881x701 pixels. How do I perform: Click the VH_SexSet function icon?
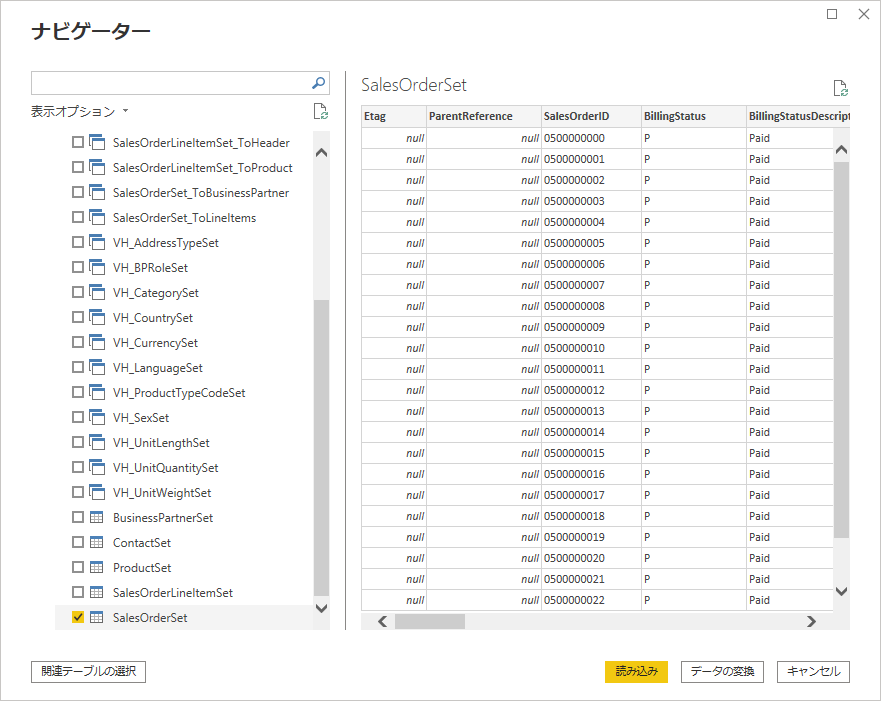(x=97, y=417)
